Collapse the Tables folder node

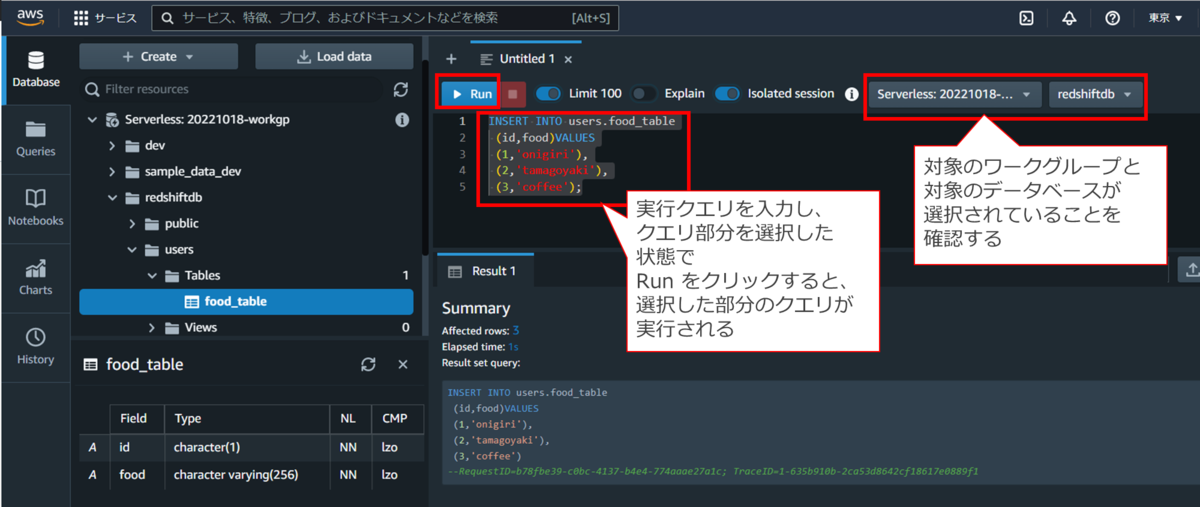[151, 275]
